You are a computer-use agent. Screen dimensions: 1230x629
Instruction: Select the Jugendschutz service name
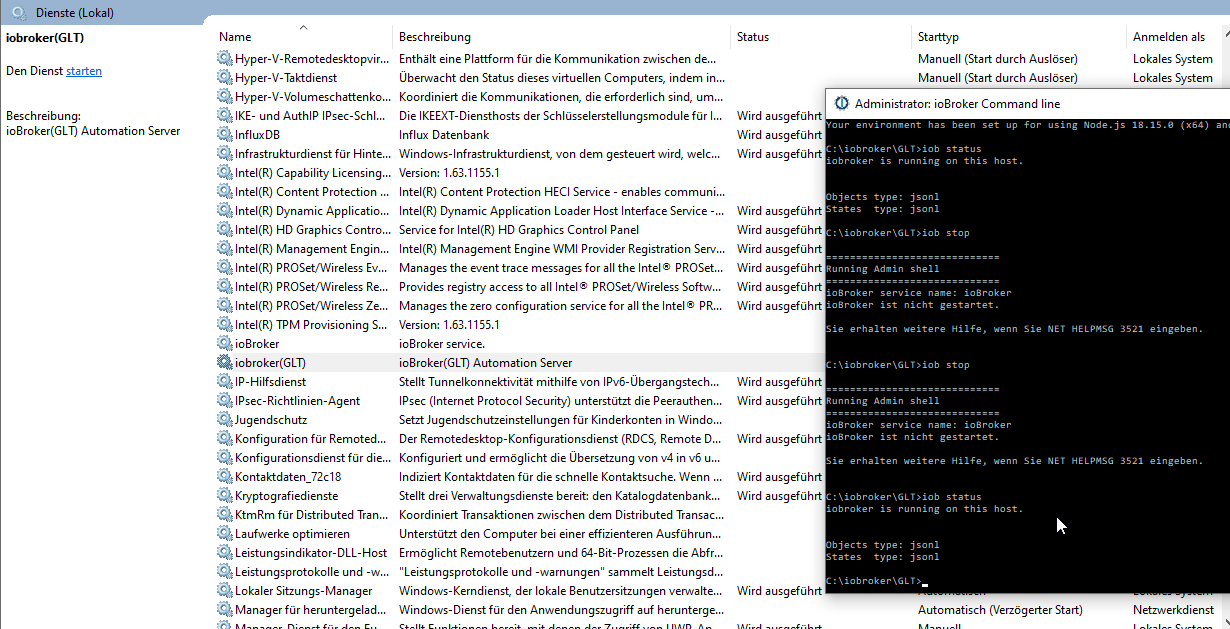click(271, 420)
